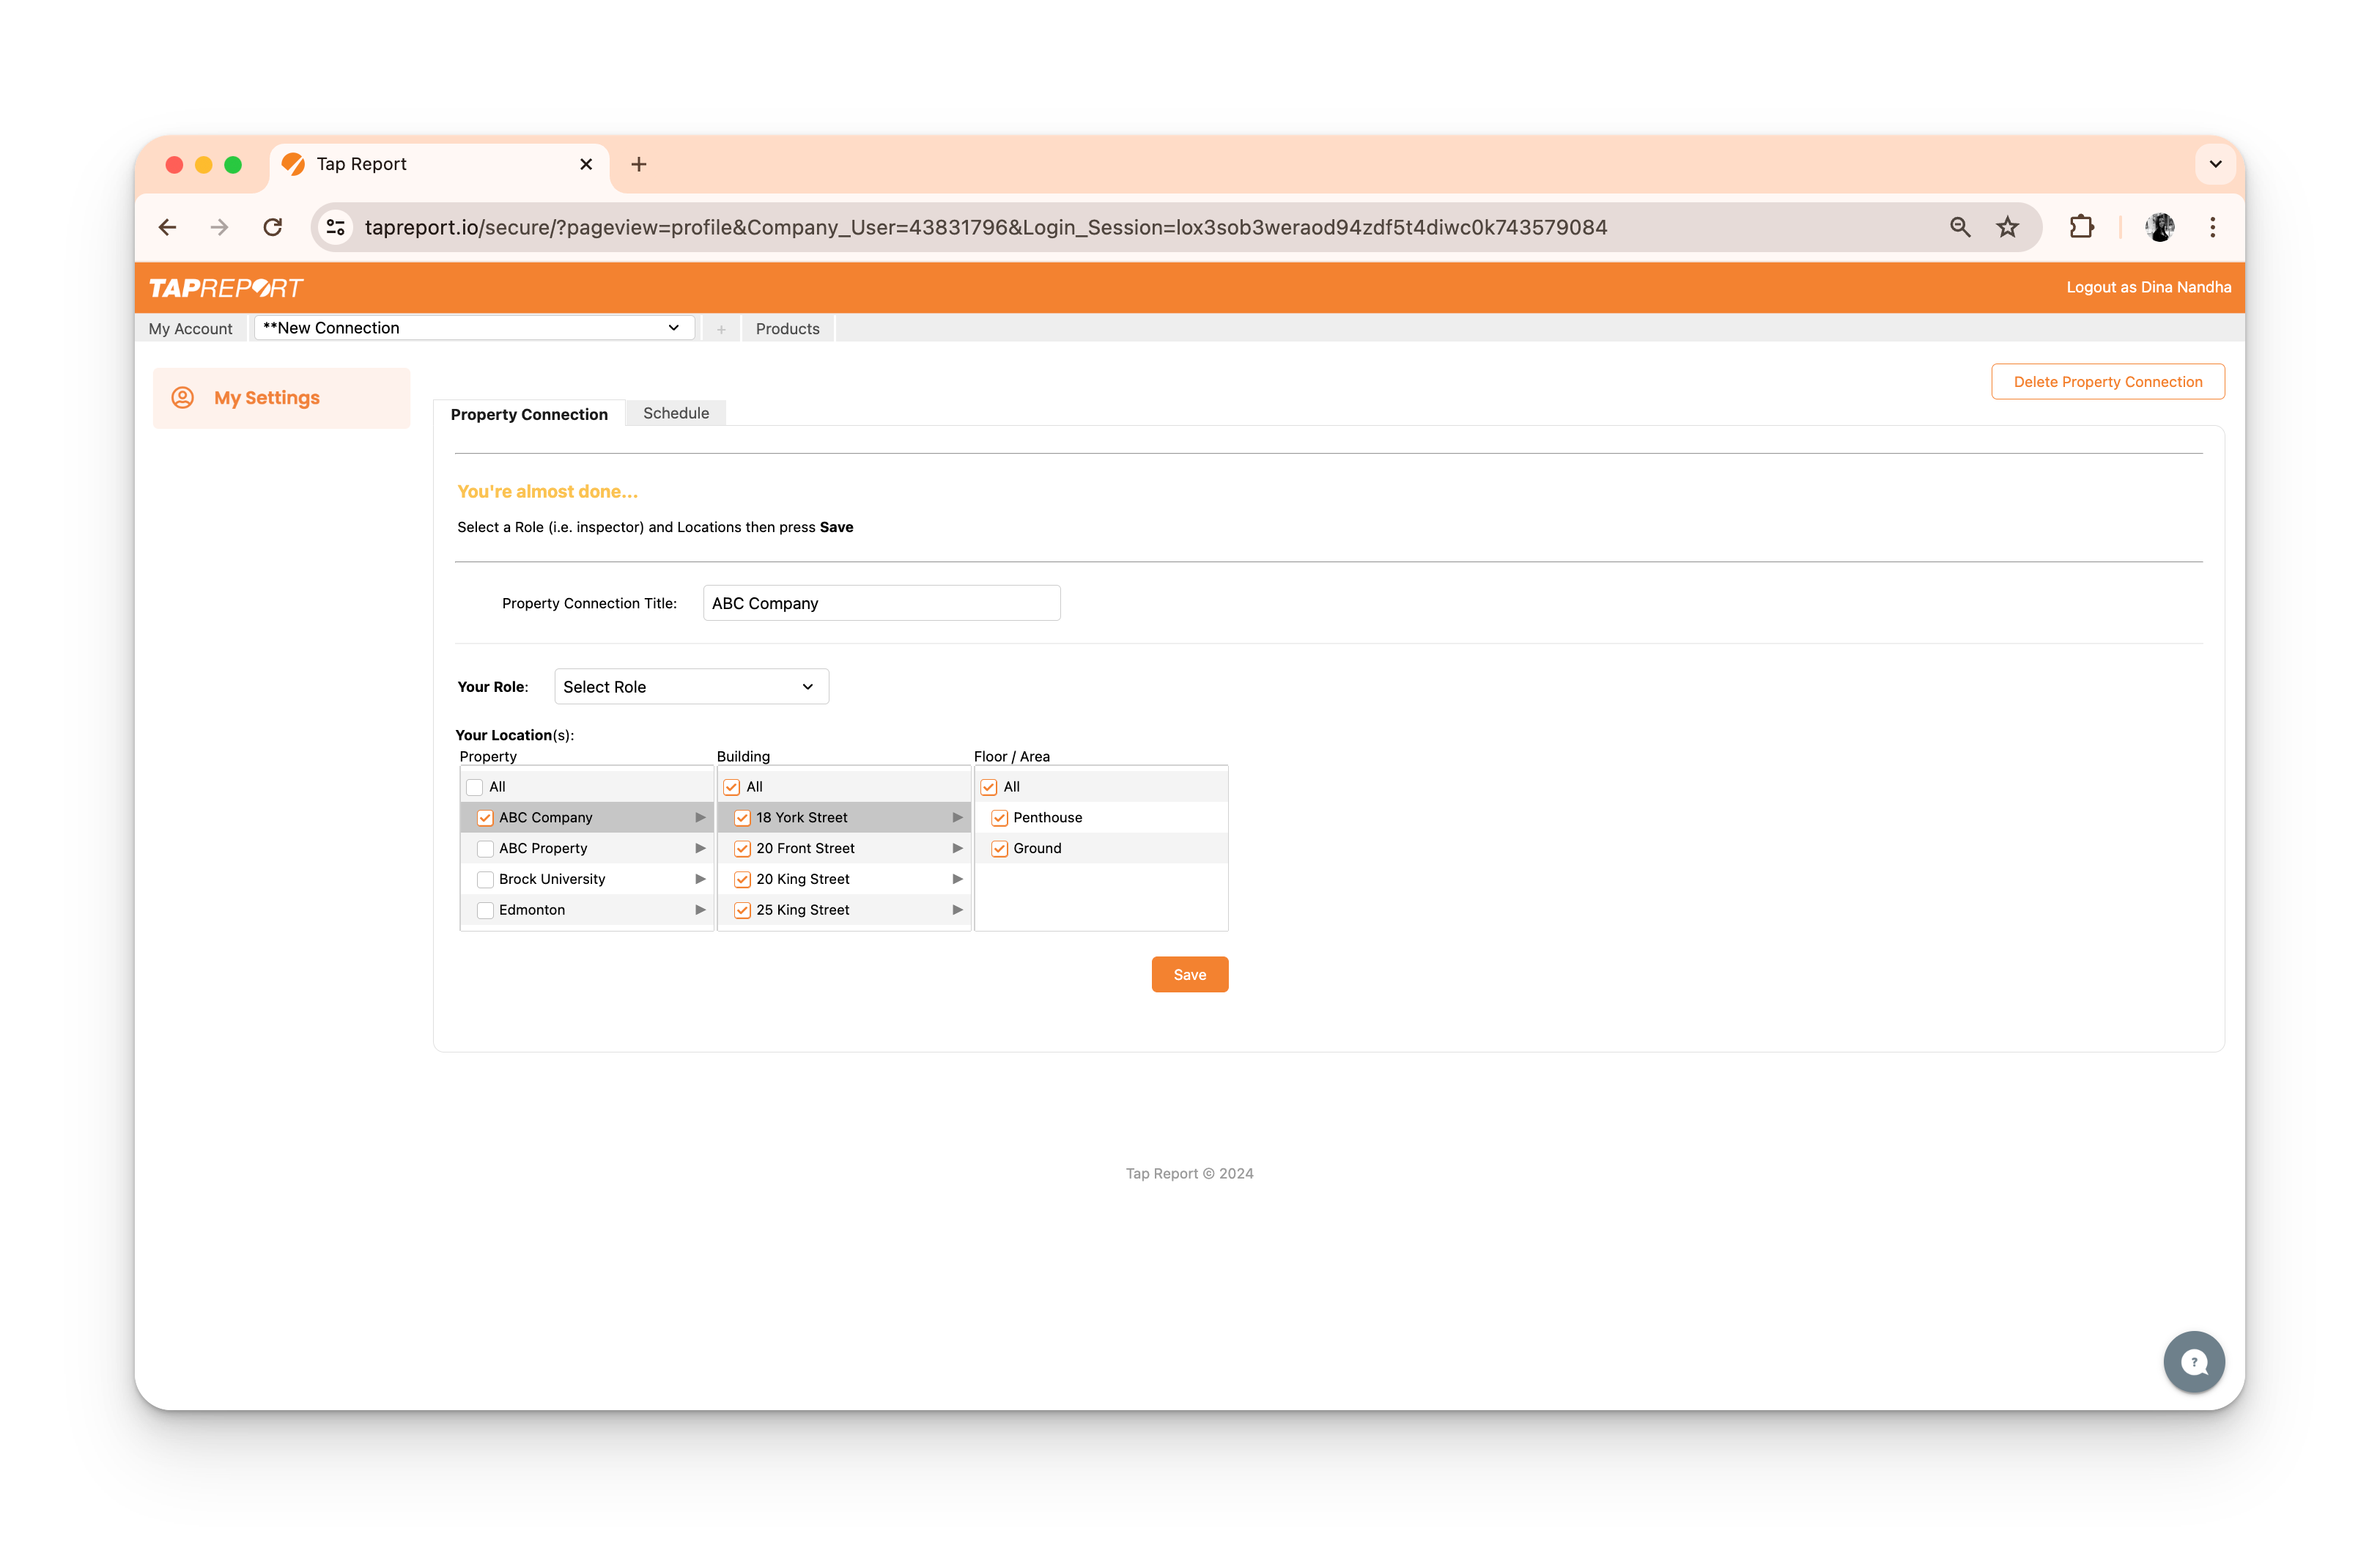Image resolution: width=2380 pixels, height=1545 pixels.
Task: Check the Brock University property checkbox
Action: tap(485, 879)
